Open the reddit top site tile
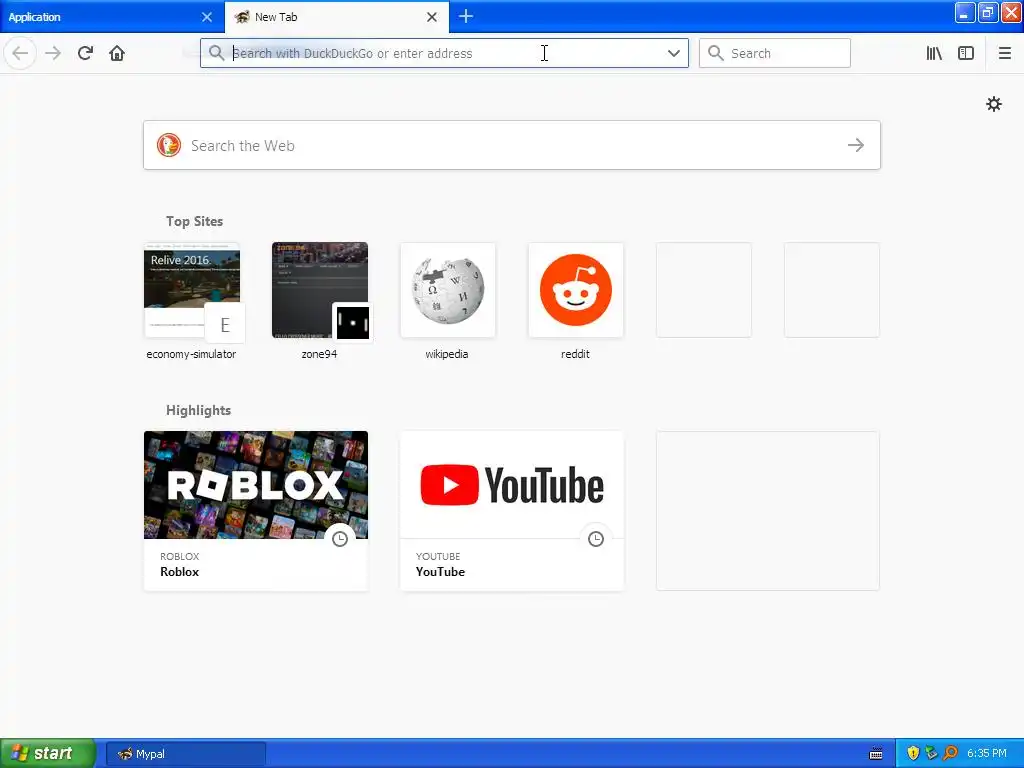This screenshot has width=1024, height=768. pyautogui.click(x=575, y=290)
